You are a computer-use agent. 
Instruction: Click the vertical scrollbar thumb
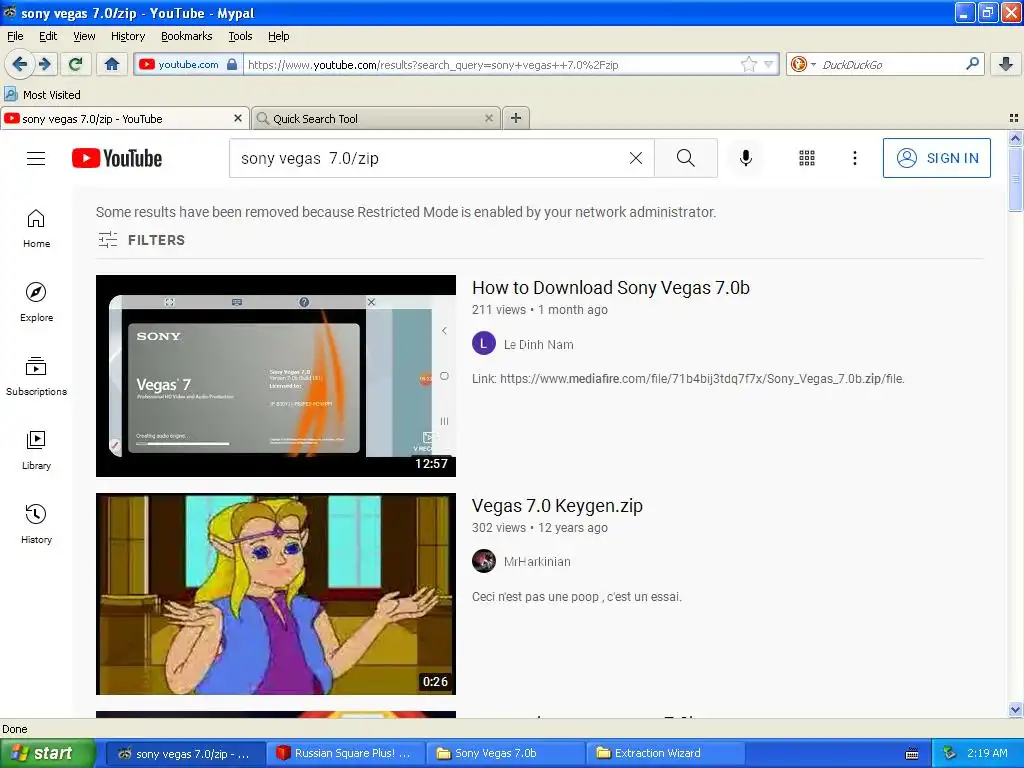[x=1015, y=178]
